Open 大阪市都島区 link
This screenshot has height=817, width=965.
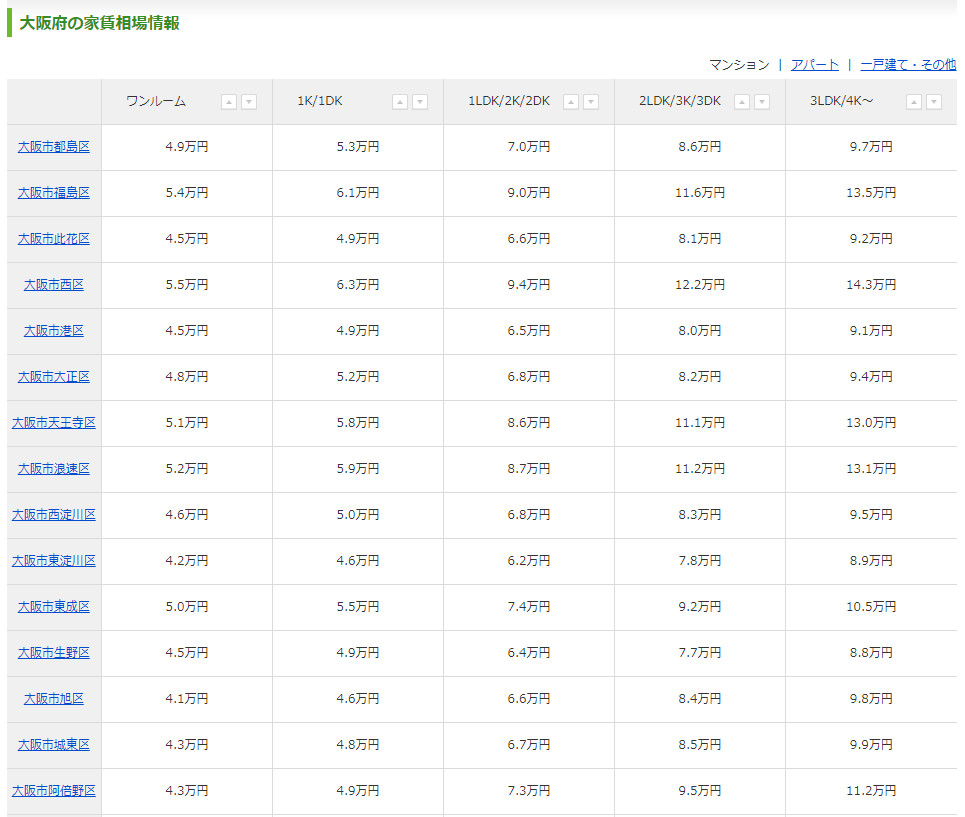pos(54,147)
